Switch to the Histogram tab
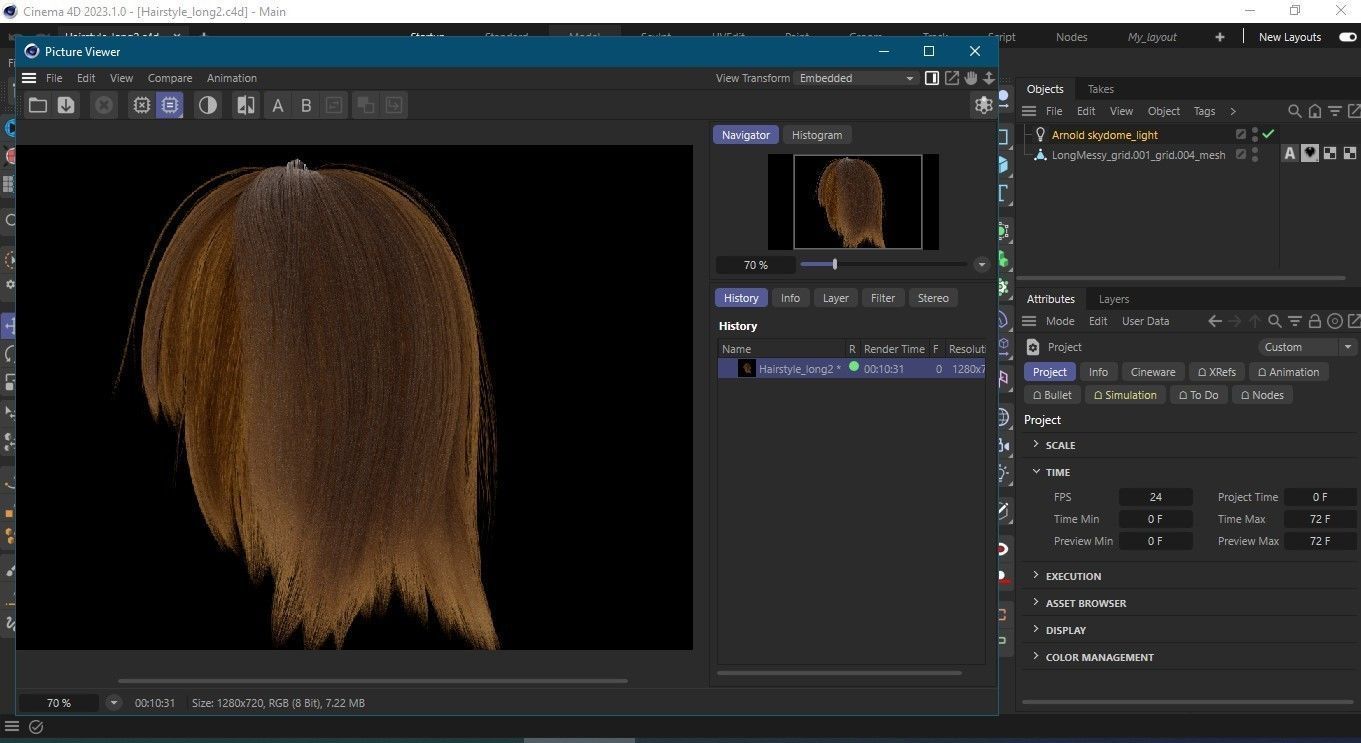The image size is (1361, 743). click(x=816, y=135)
